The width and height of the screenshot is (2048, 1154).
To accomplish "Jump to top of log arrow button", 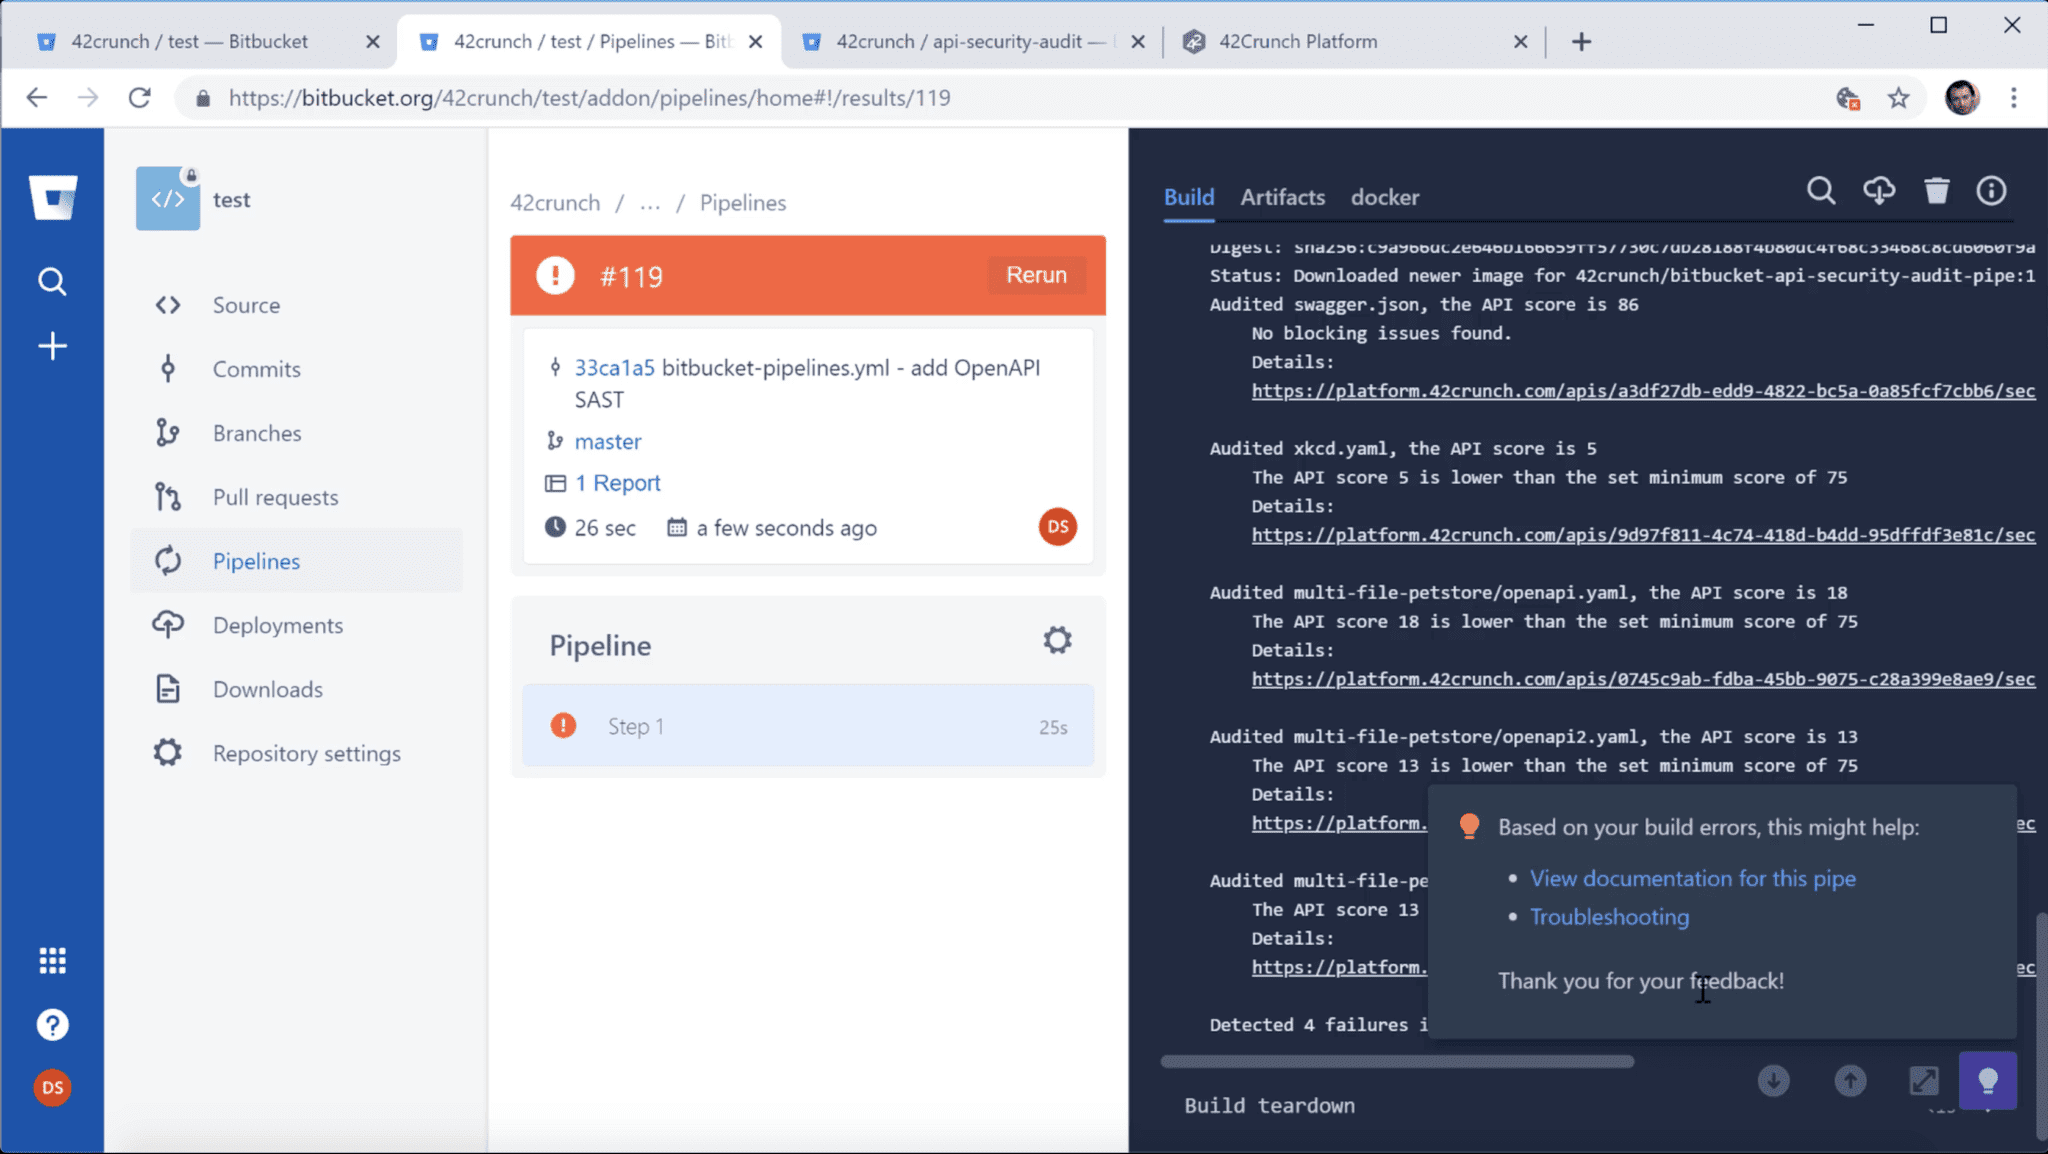I will (1850, 1081).
